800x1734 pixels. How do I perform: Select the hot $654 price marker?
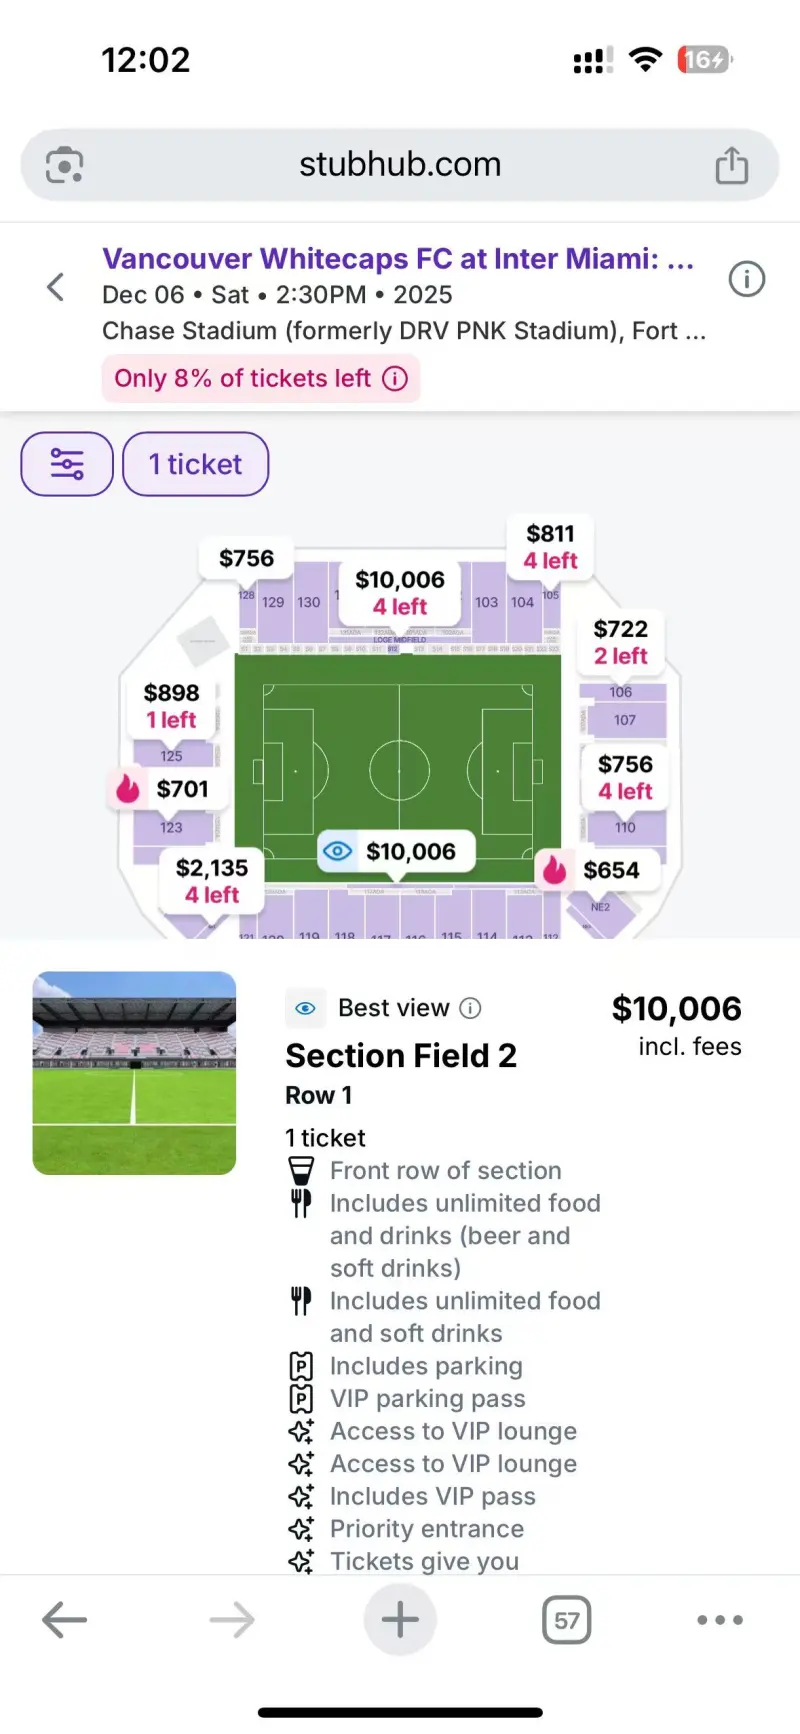tap(598, 870)
